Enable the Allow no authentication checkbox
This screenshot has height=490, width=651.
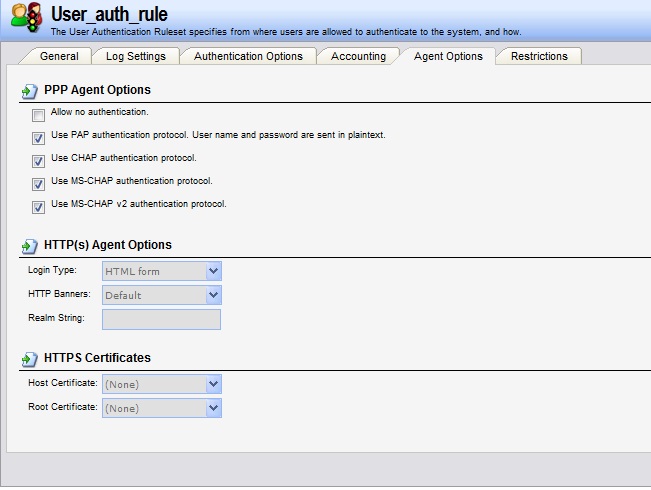pos(39,116)
